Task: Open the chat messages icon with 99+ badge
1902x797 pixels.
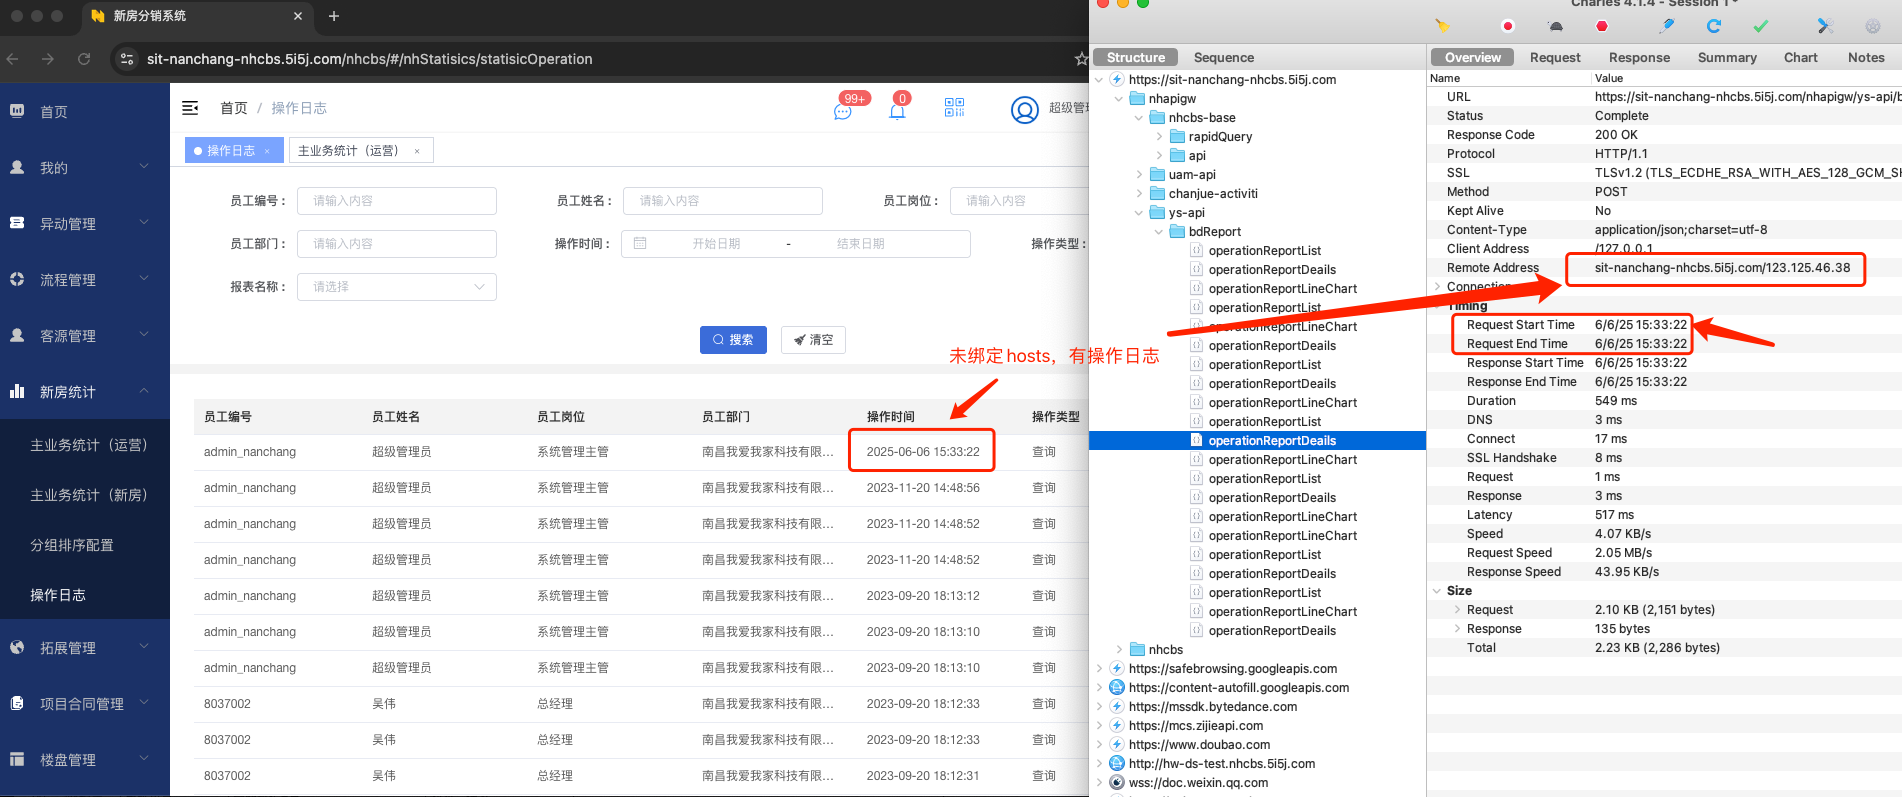Action: (x=843, y=110)
